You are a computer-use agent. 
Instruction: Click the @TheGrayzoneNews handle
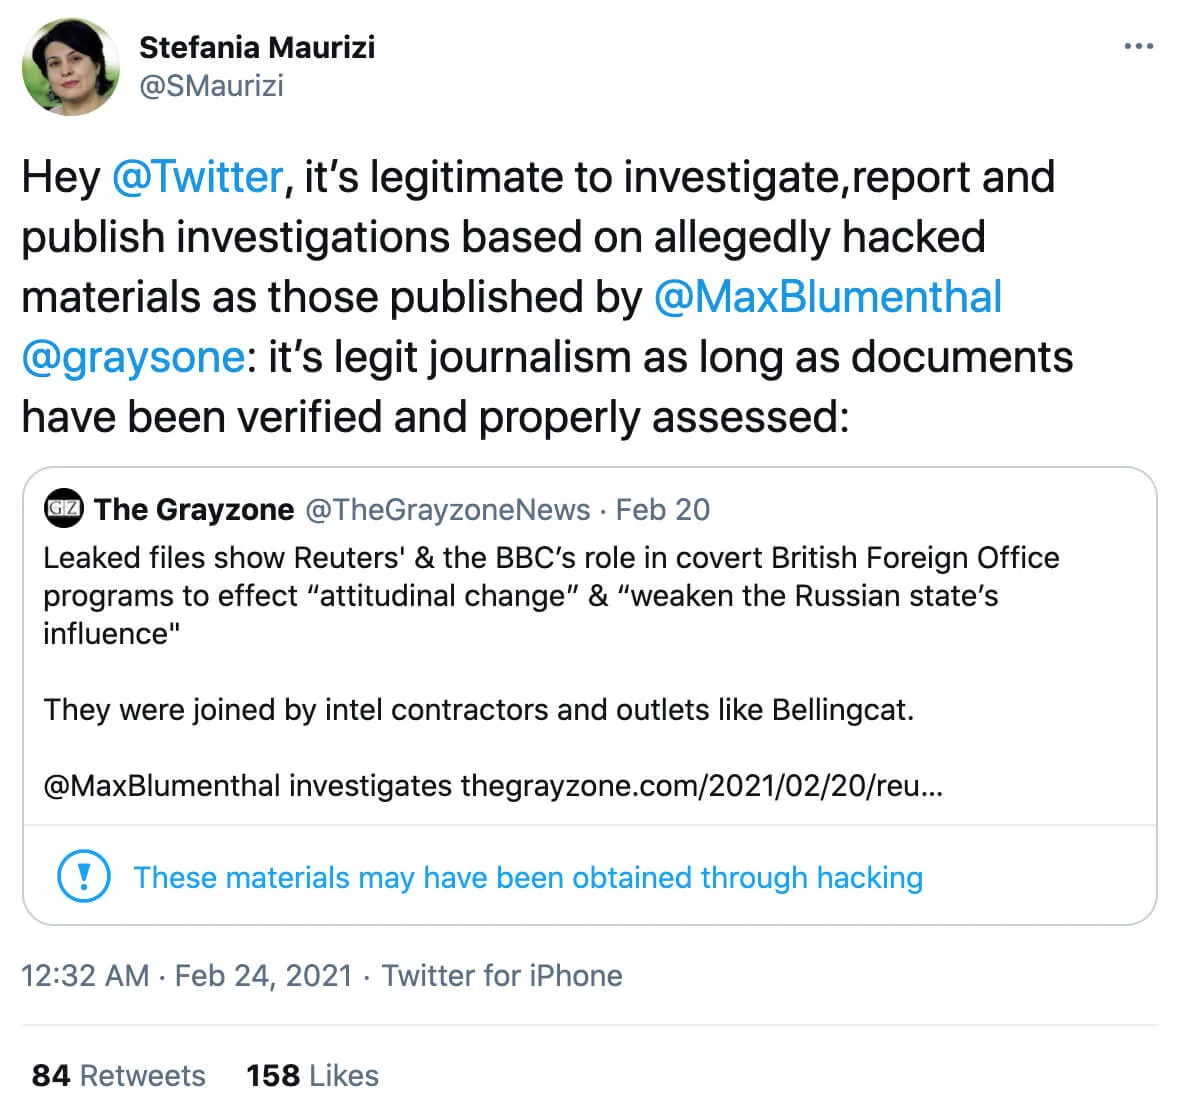pyautogui.click(x=447, y=509)
